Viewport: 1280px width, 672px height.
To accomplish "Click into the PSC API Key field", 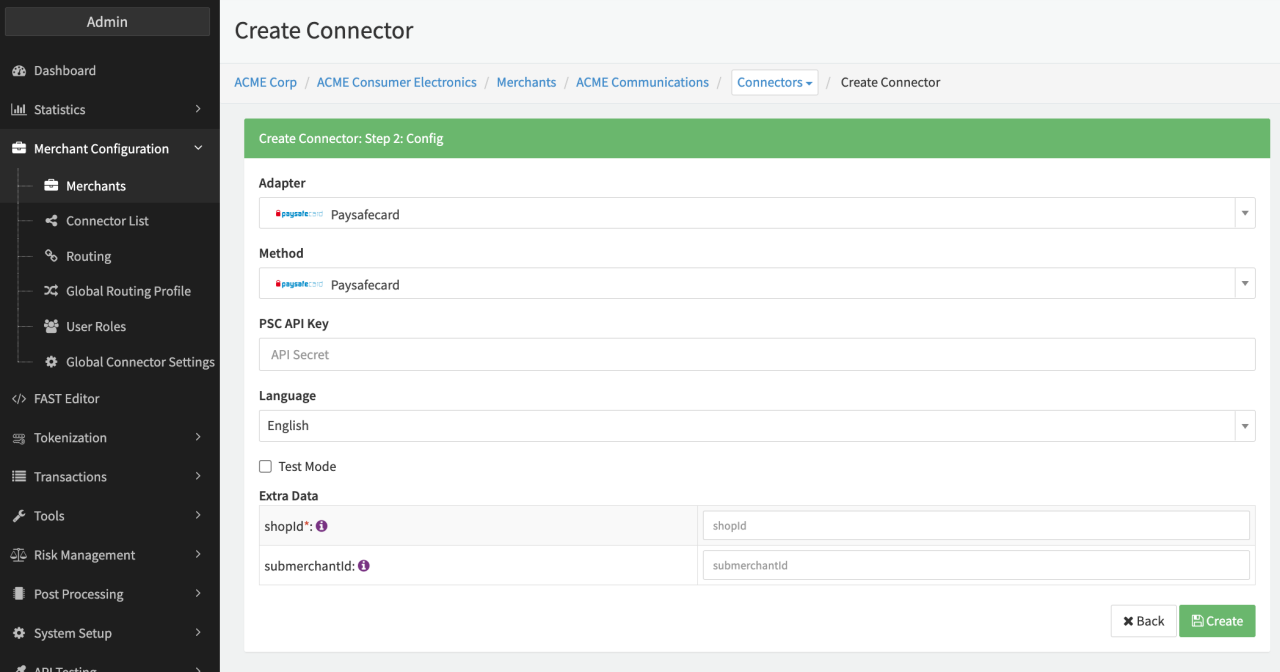I will point(756,355).
